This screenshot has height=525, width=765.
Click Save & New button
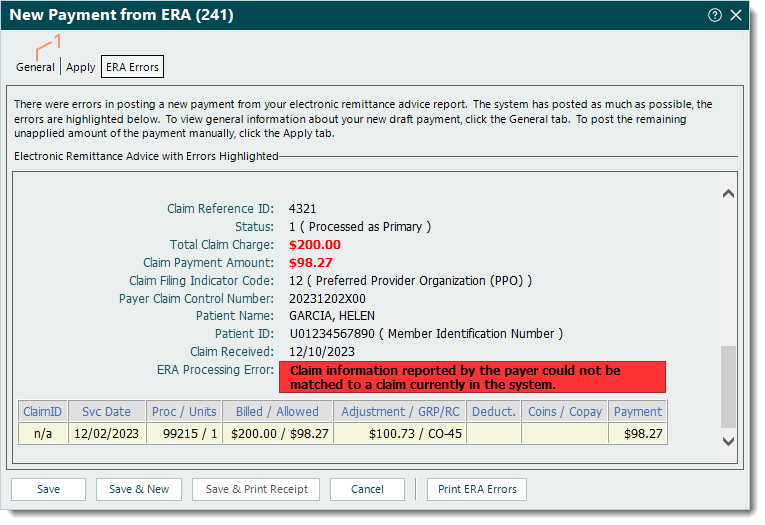pyautogui.click(x=139, y=489)
